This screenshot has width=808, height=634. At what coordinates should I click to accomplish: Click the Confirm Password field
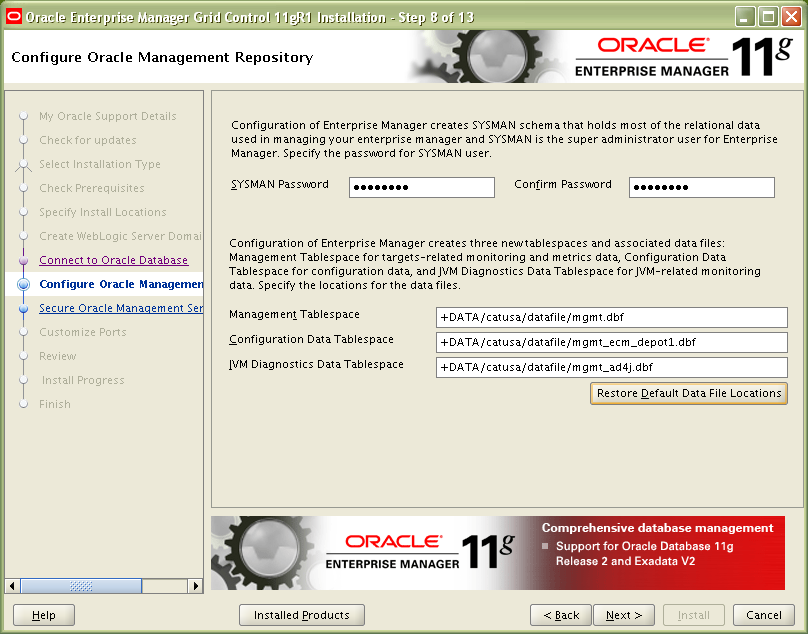coord(701,187)
